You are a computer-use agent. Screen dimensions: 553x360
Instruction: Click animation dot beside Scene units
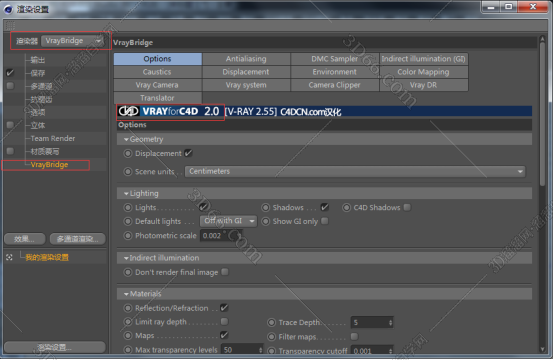click(x=128, y=172)
